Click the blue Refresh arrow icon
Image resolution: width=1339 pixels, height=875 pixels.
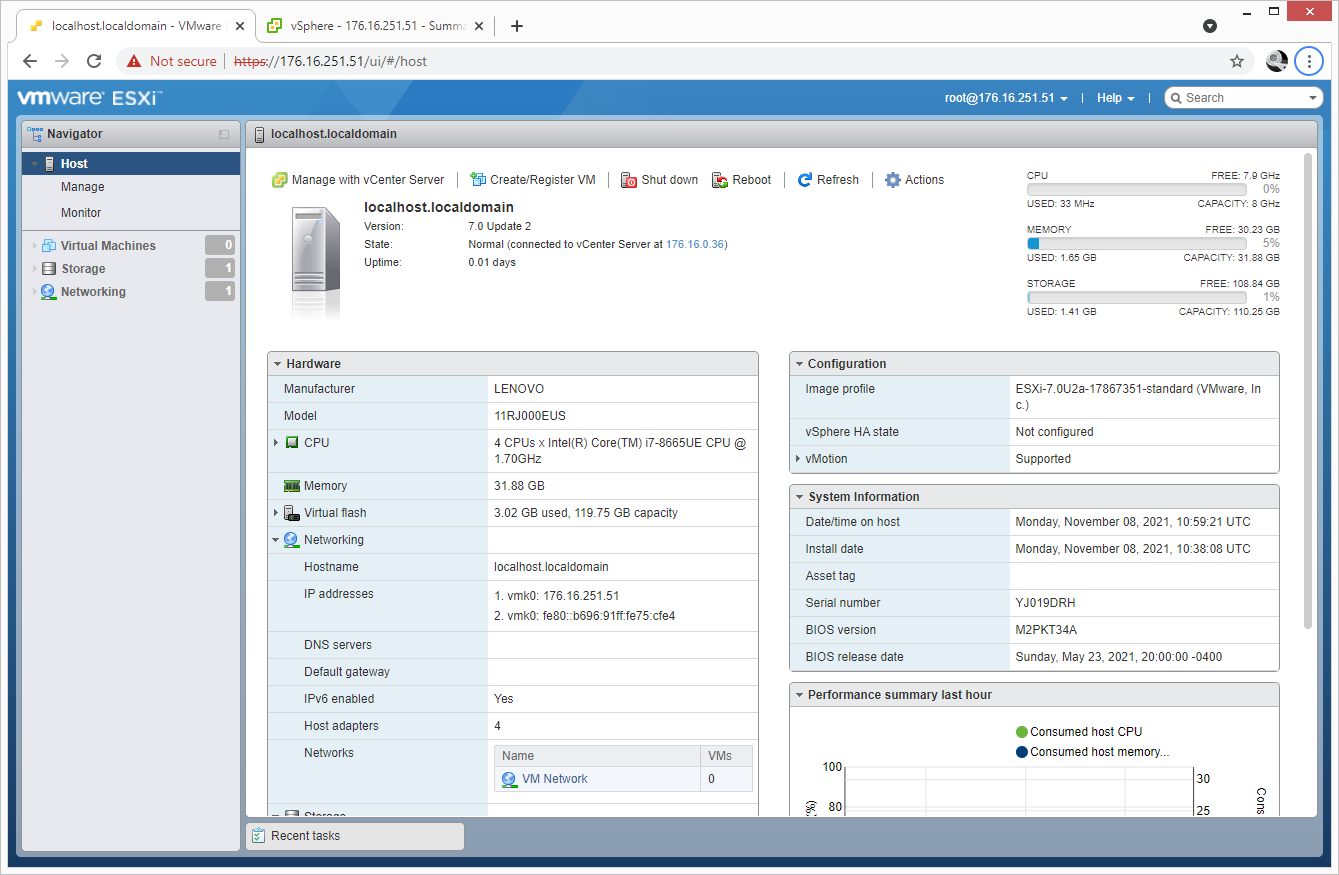click(805, 180)
